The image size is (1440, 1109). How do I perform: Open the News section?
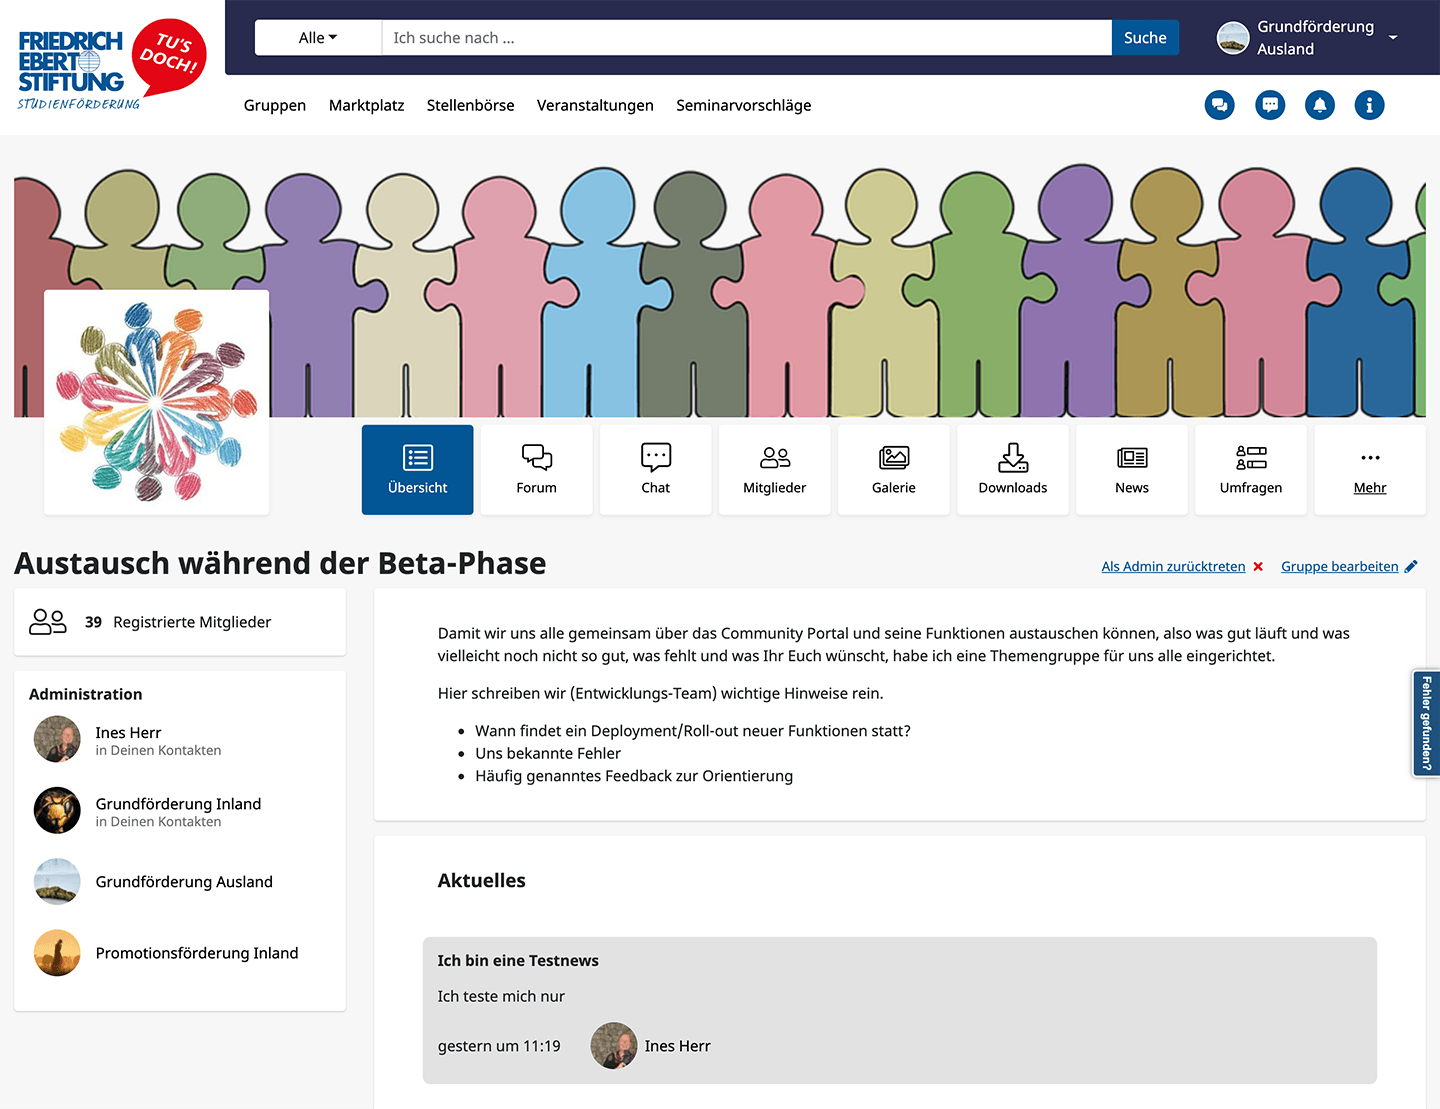pyautogui.click(x=1131, y=470)
